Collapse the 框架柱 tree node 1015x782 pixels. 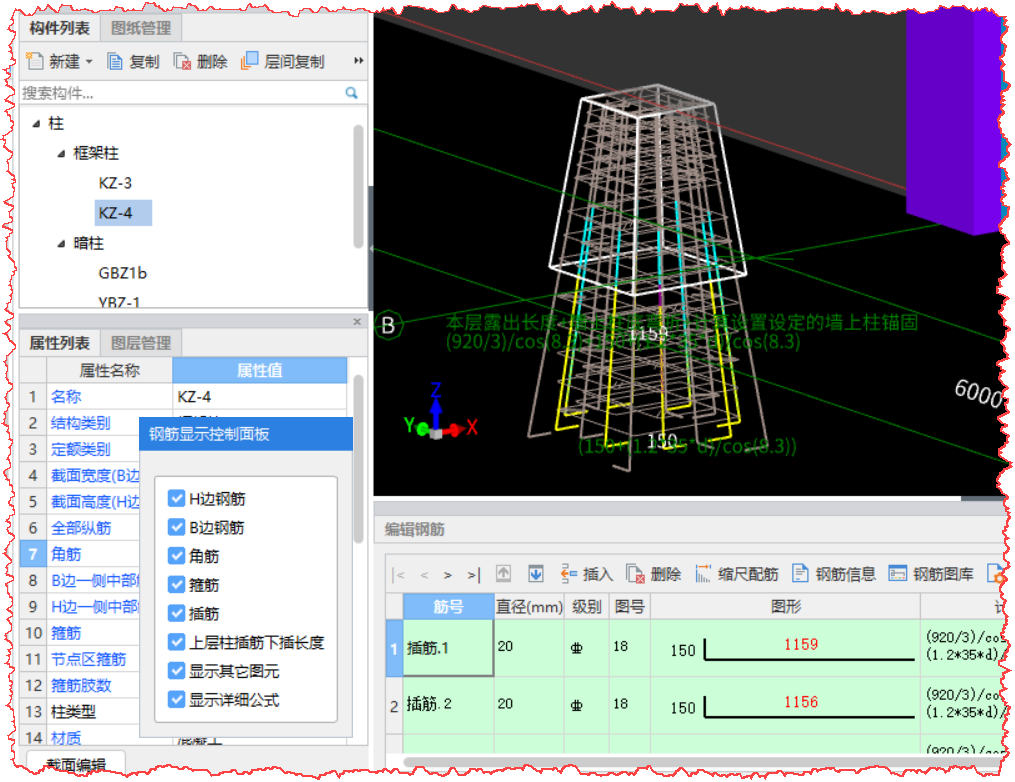(61, 153)
